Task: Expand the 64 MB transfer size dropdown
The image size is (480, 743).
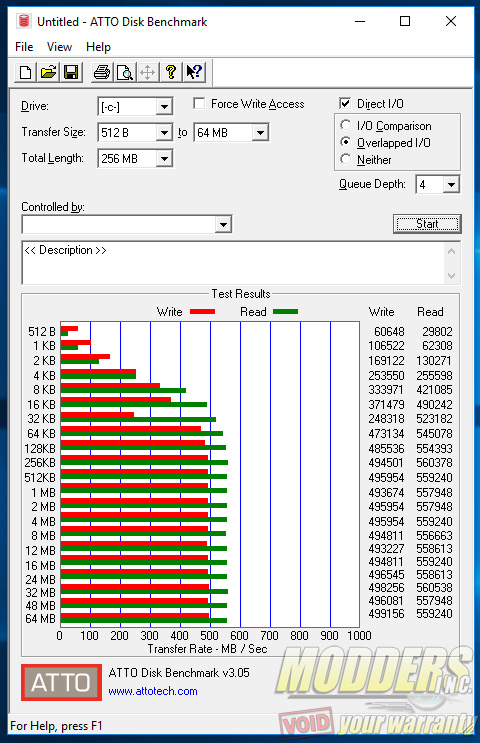Action: pos(260,133)
